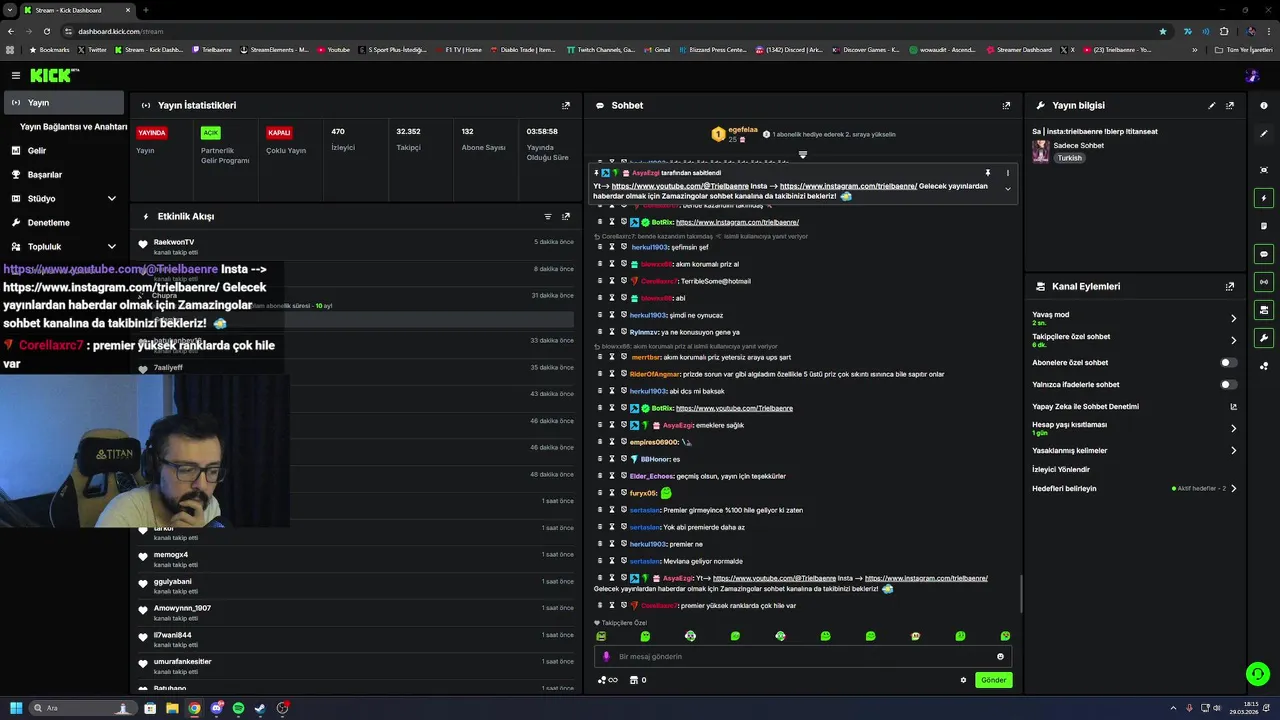
Task: Open the Etkinlik Akışı filter icon
Action: tap(547, 216)
